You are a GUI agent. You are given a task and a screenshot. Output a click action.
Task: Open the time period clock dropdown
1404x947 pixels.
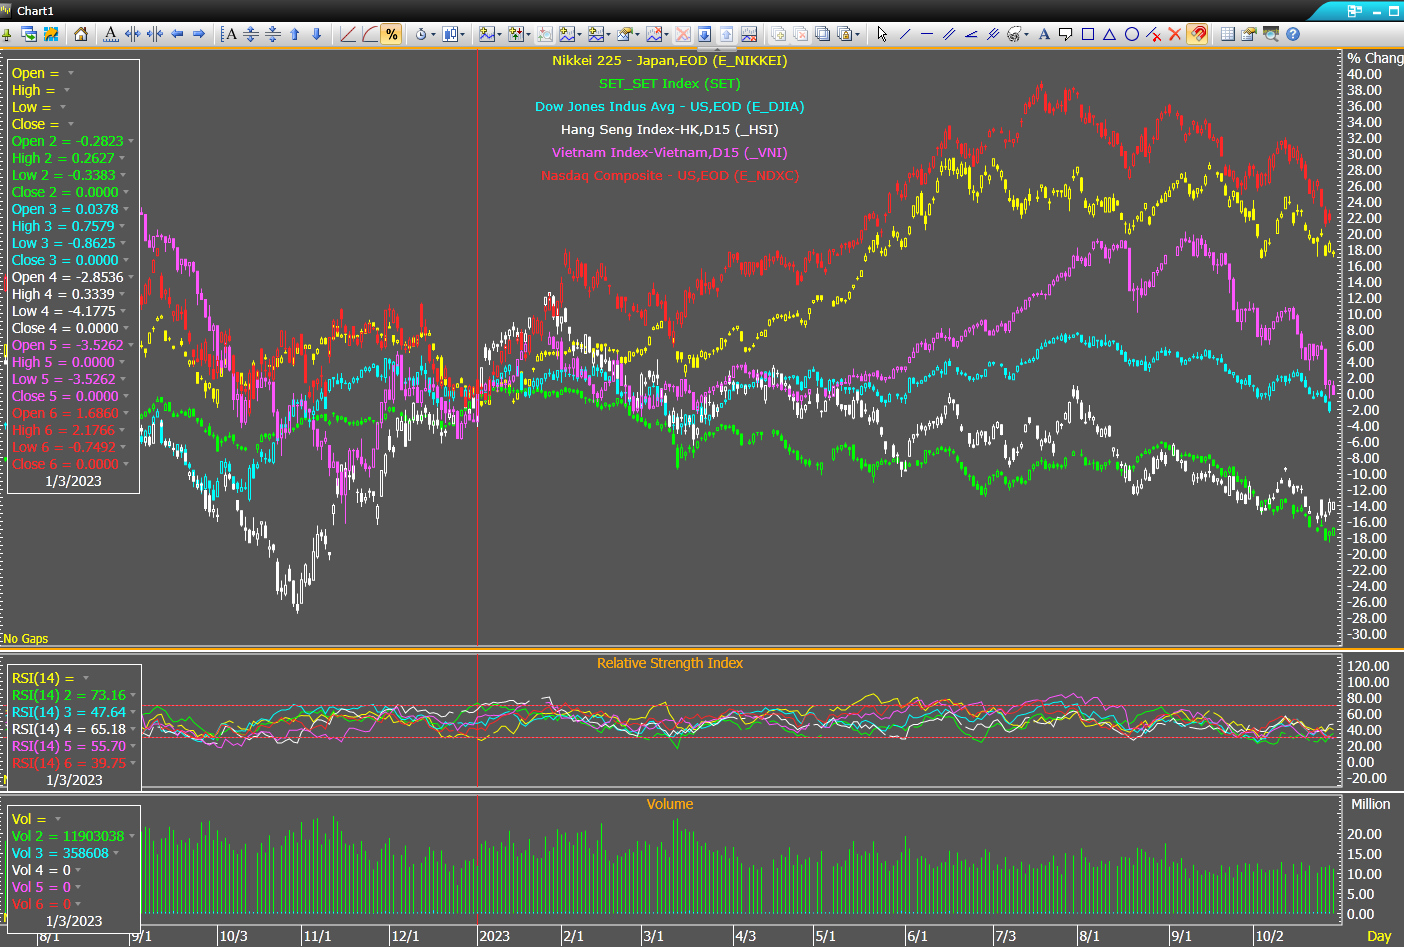[x=423, y=34]
